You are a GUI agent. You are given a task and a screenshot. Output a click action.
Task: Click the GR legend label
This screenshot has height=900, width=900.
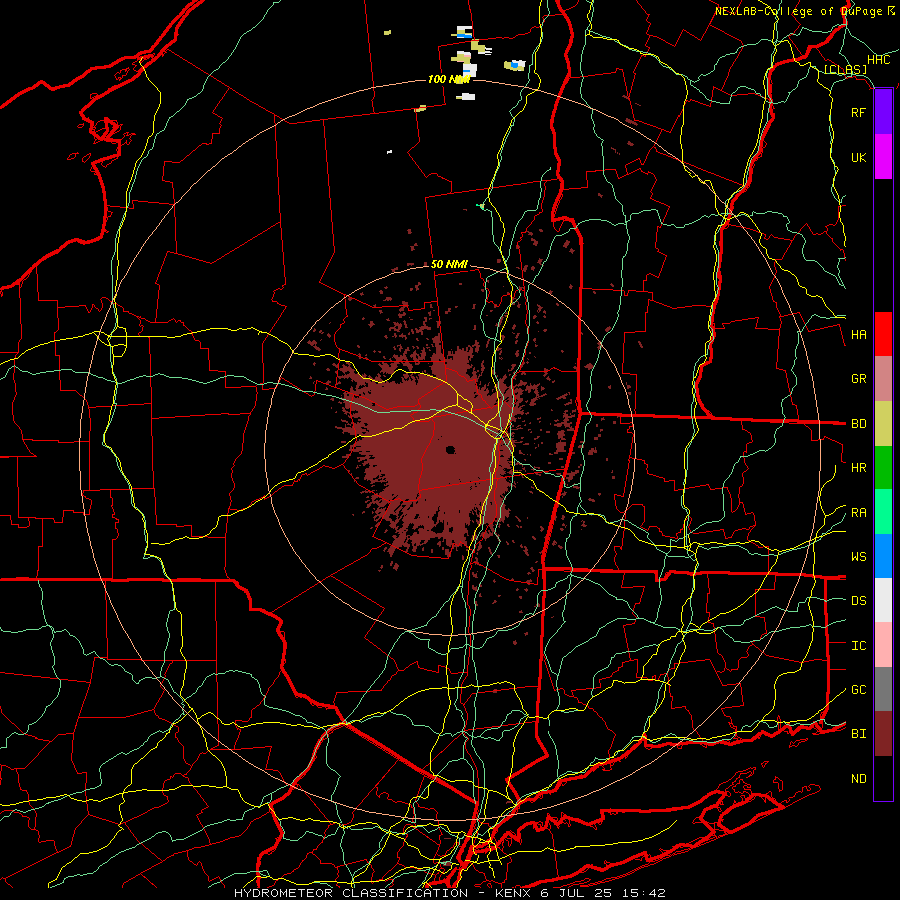pyautogui.click(x=858, y=378)
